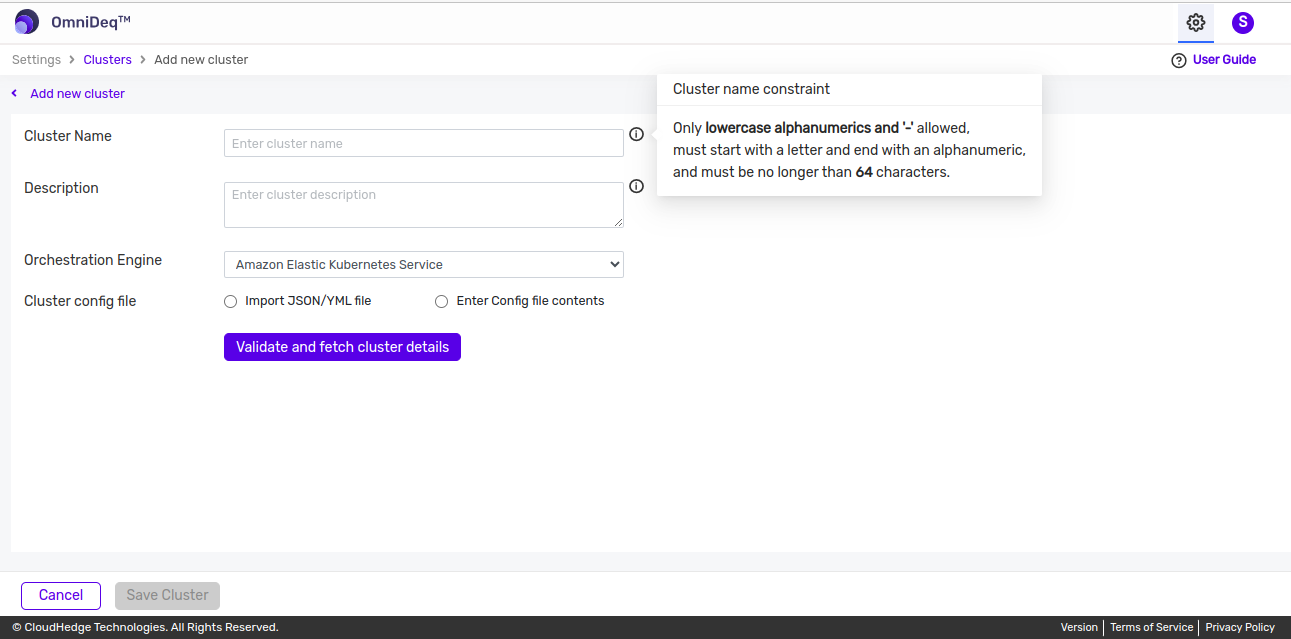This screenshot has height=639, width=1291.
Task: Click the Description info icon
Action: [636, 186]
